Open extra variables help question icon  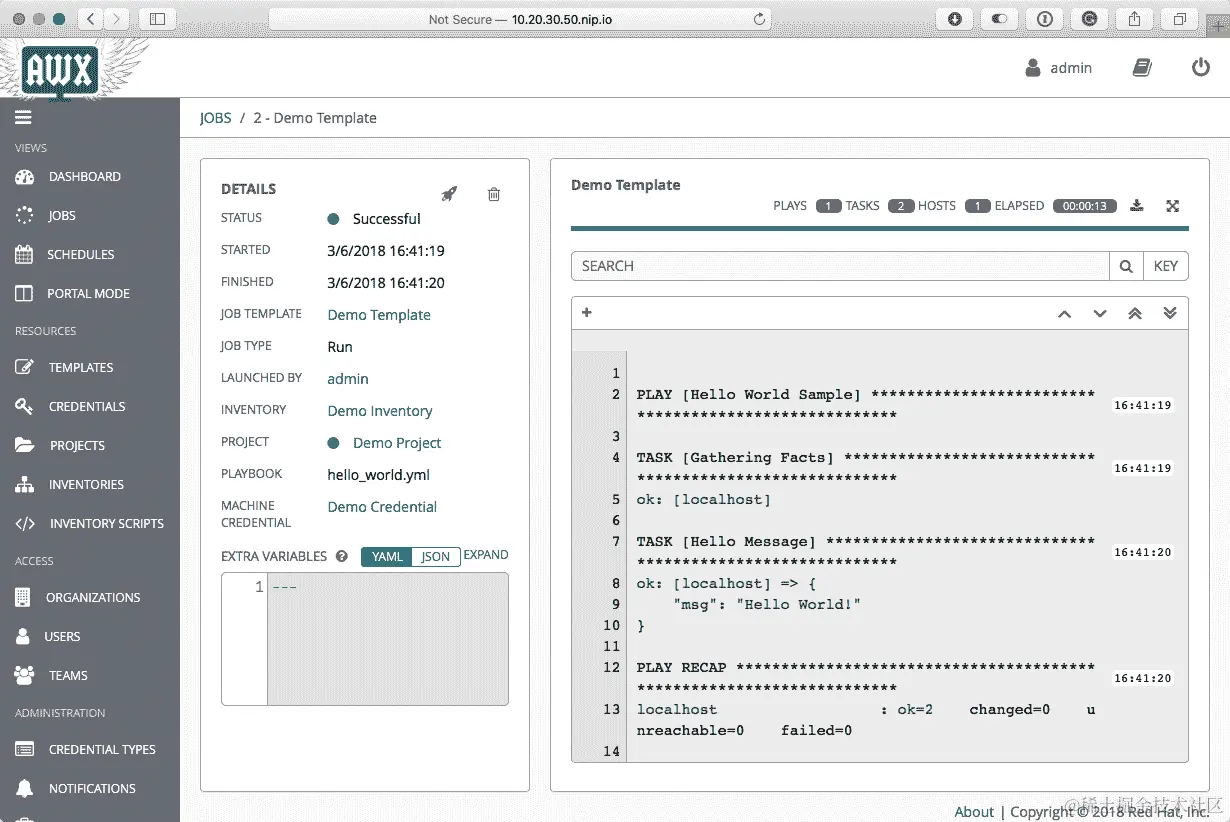click(342, 557)
